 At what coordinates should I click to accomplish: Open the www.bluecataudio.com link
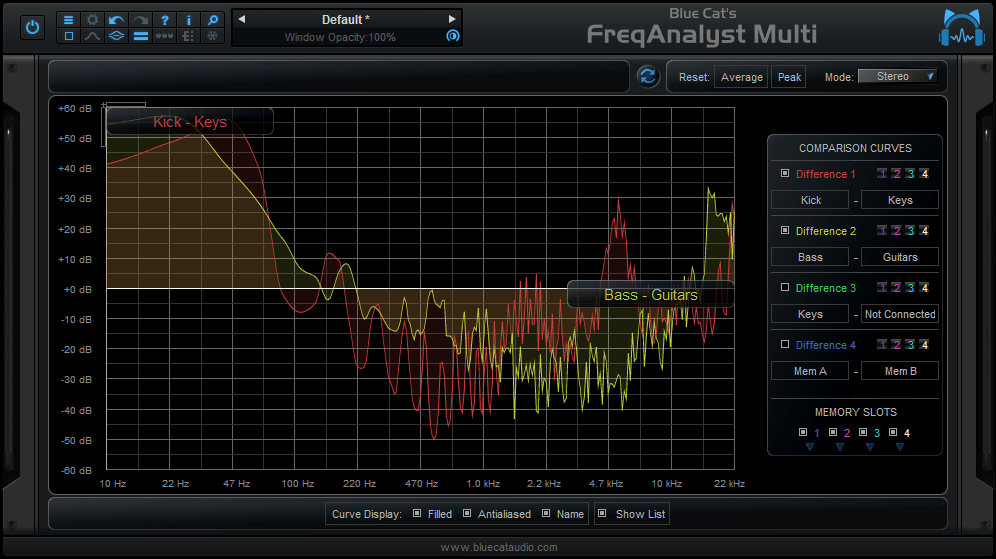pos(499,547)
